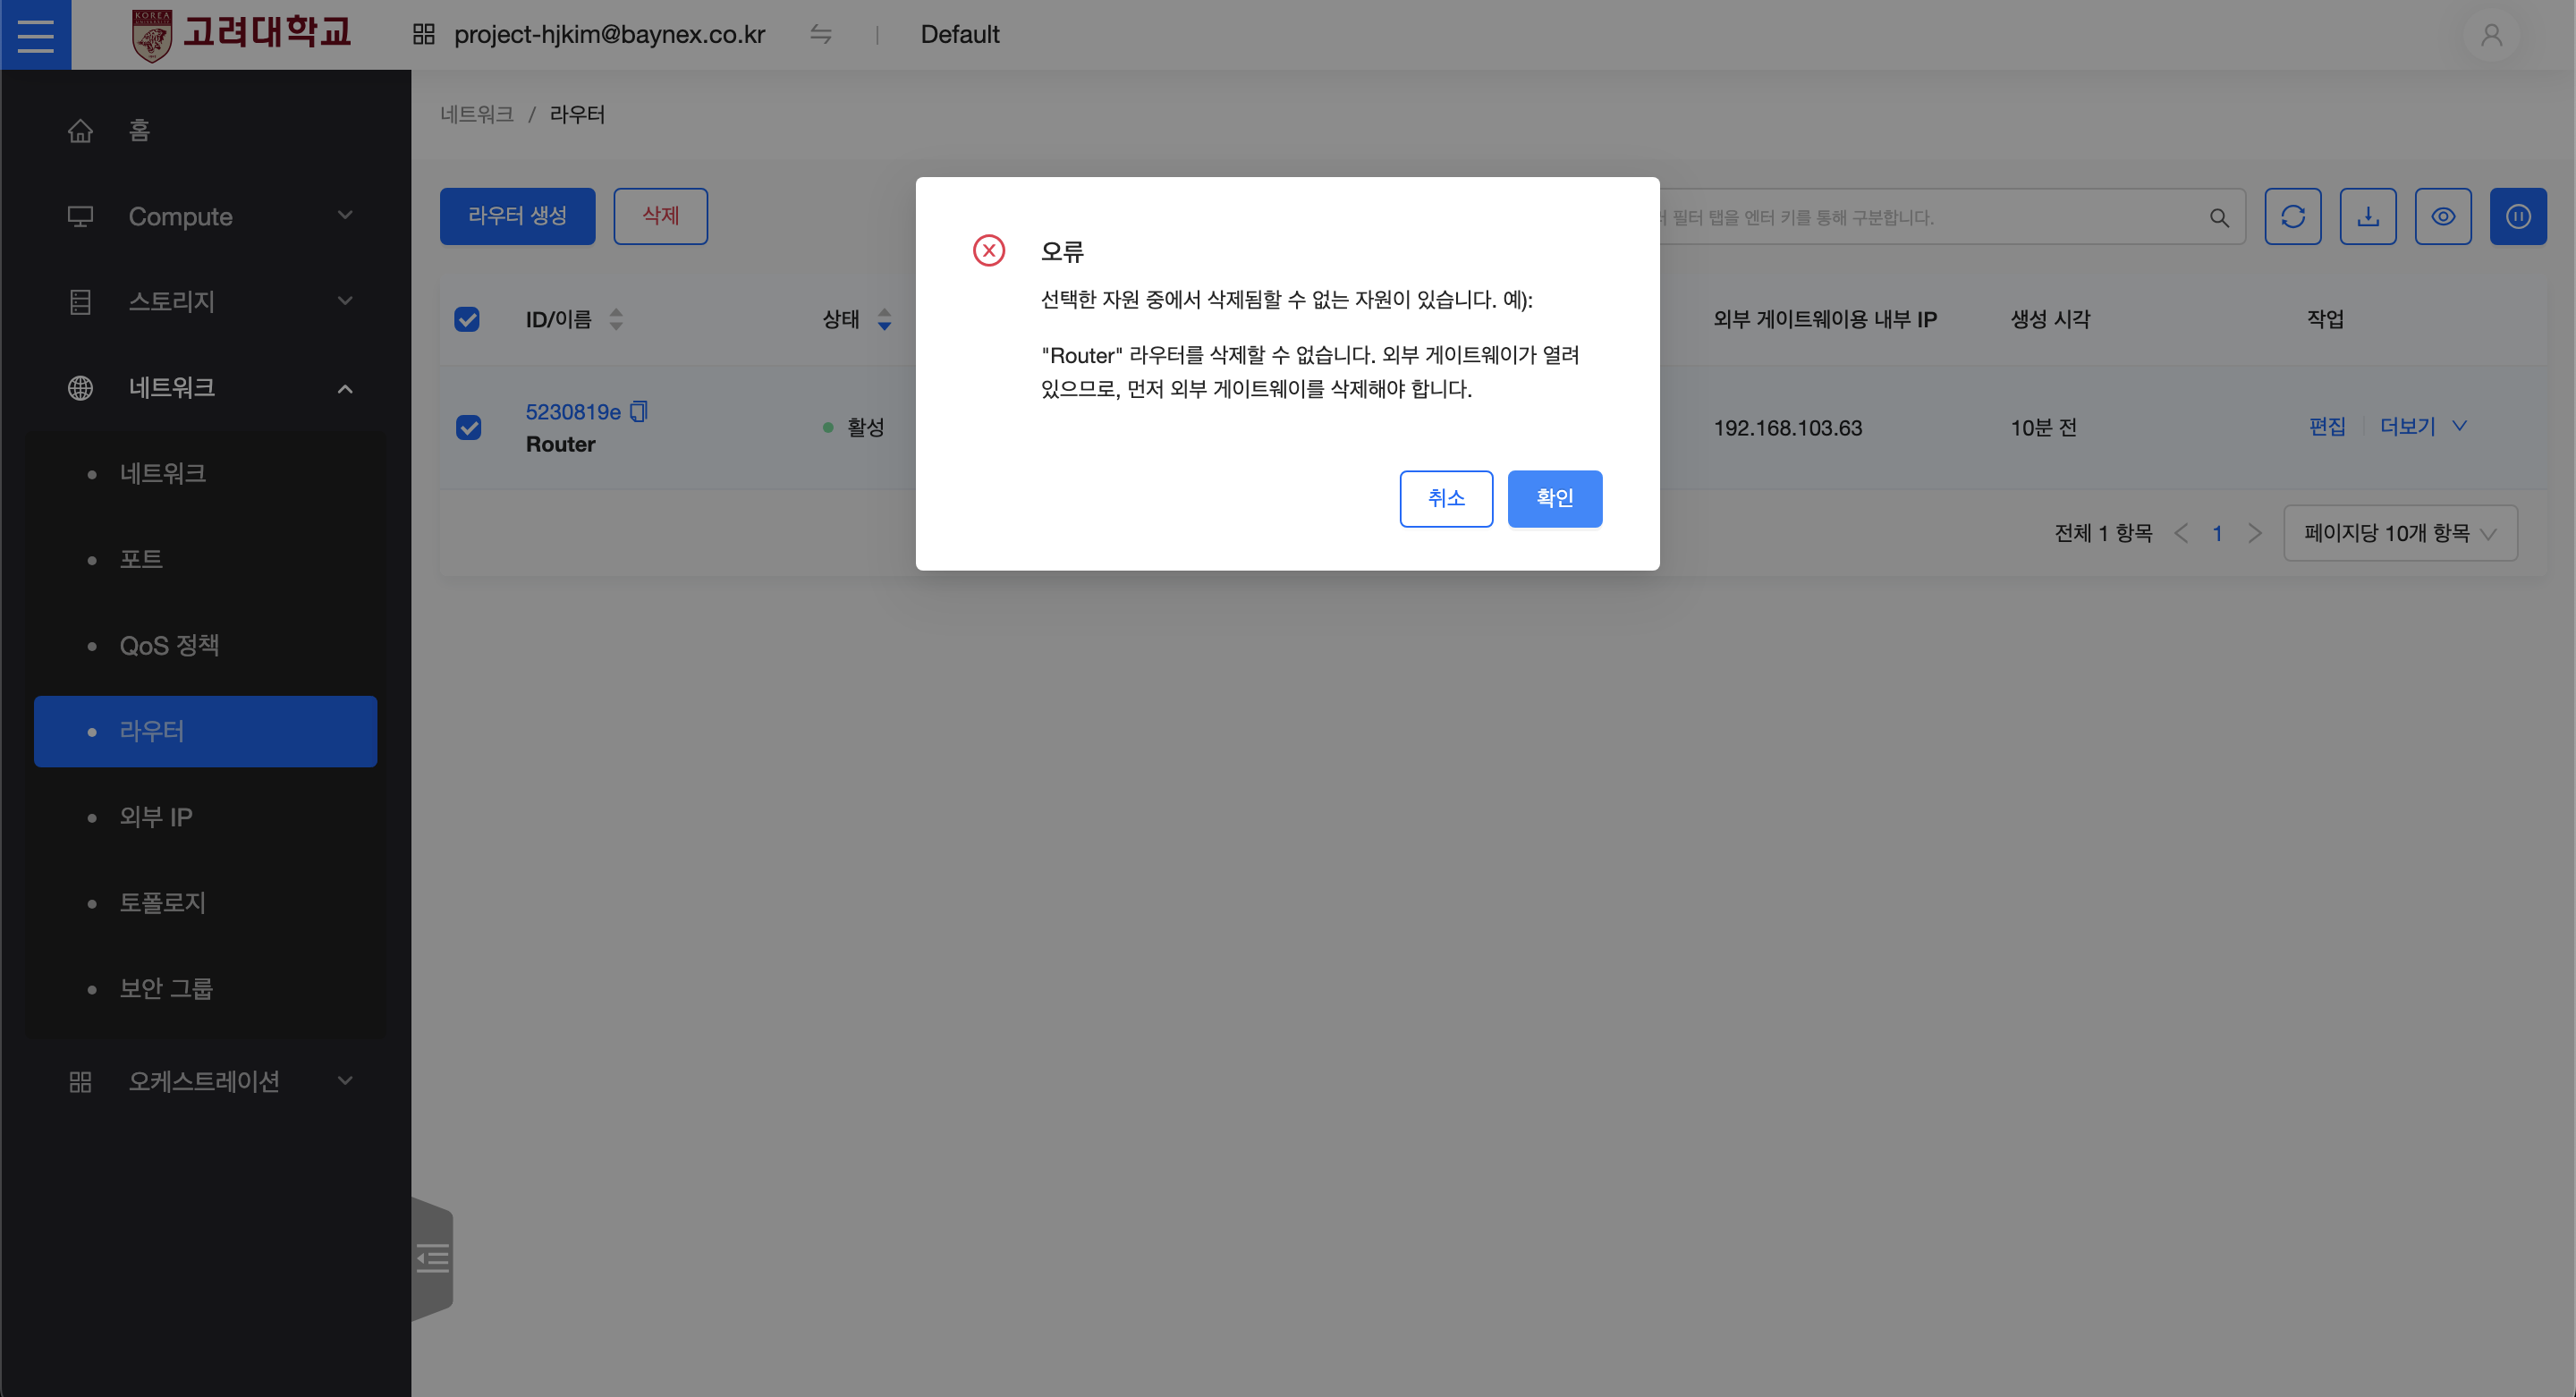Open the 페이지당 10개 항목 dropdown
This screenshot has height=1397, width=2576.
2400,533
